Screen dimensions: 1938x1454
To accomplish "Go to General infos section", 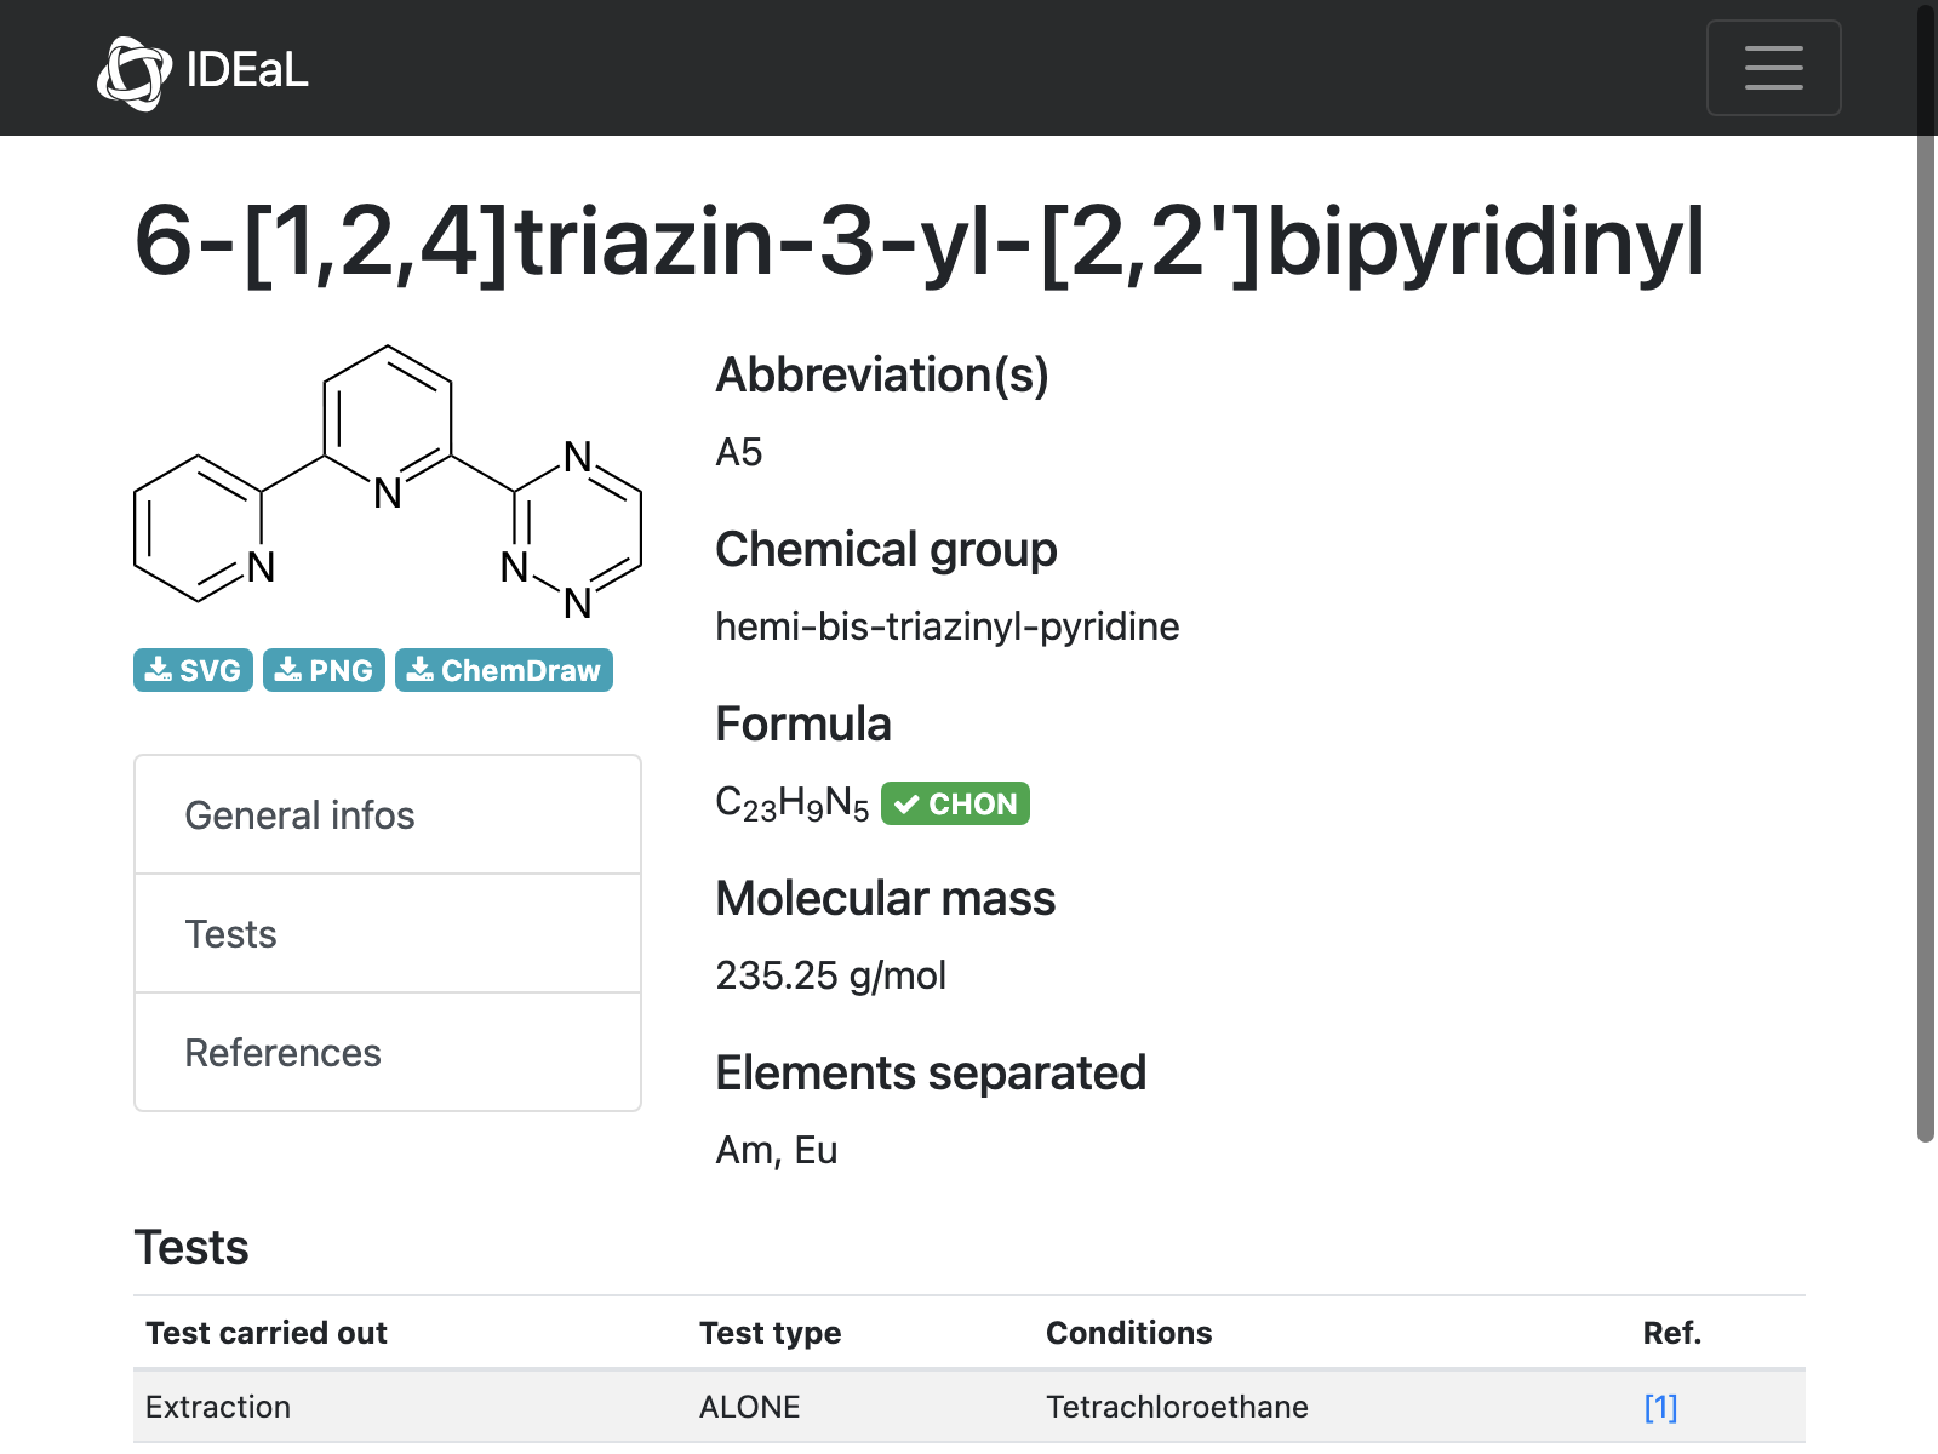I will (387, 815).
